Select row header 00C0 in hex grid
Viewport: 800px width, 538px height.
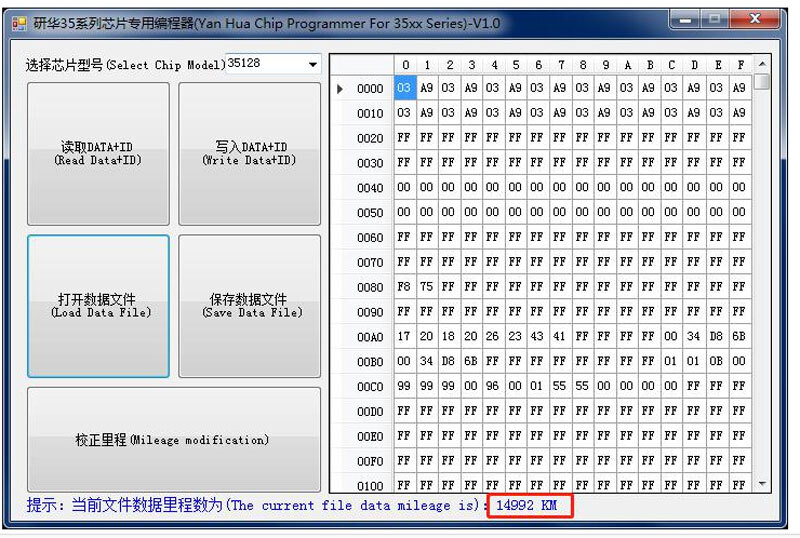point(369,386)
